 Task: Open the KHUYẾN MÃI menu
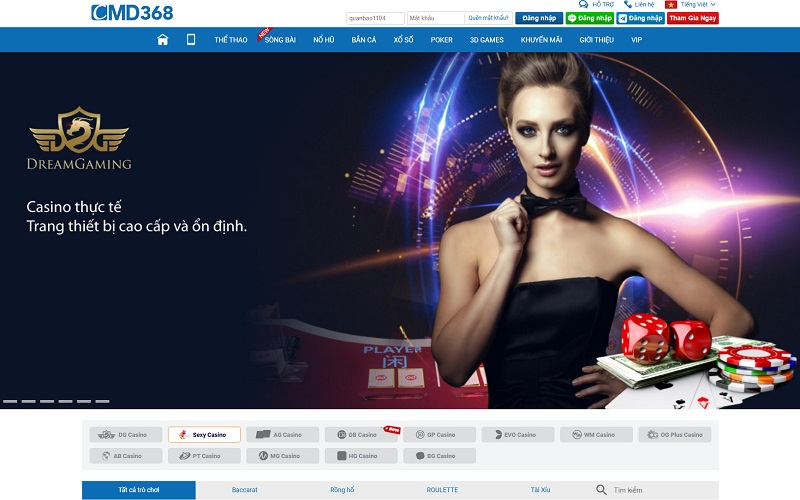tap(541, 40)
